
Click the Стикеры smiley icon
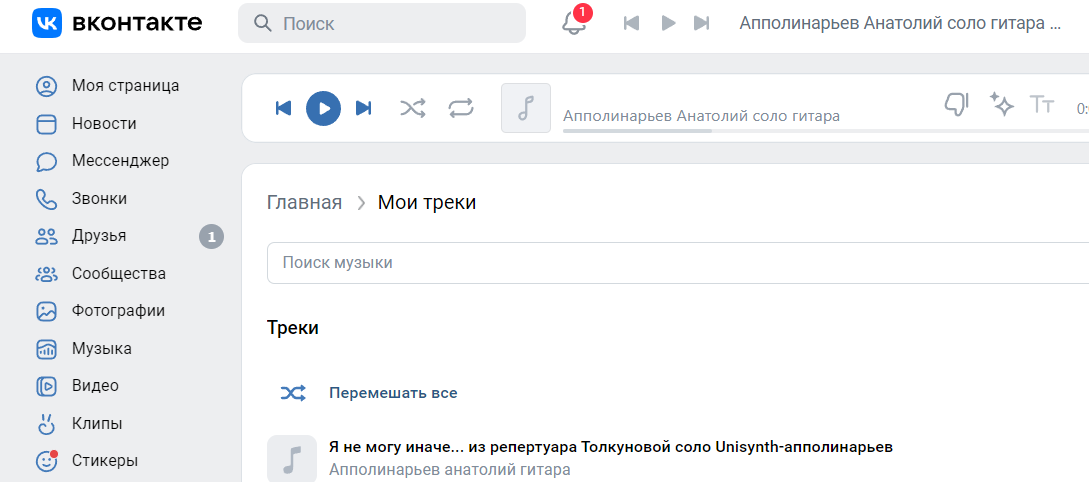(46, 460)
